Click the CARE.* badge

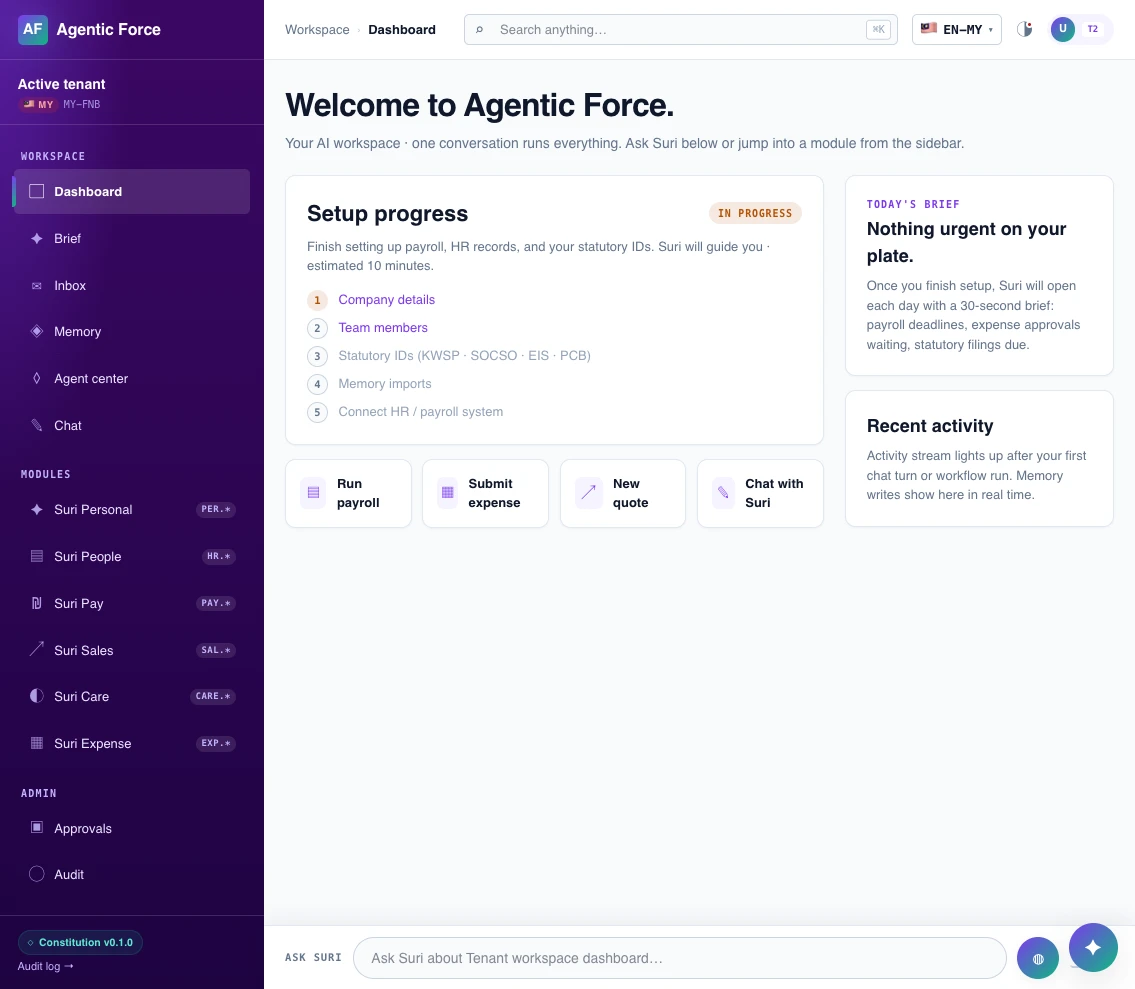[213, 696]
